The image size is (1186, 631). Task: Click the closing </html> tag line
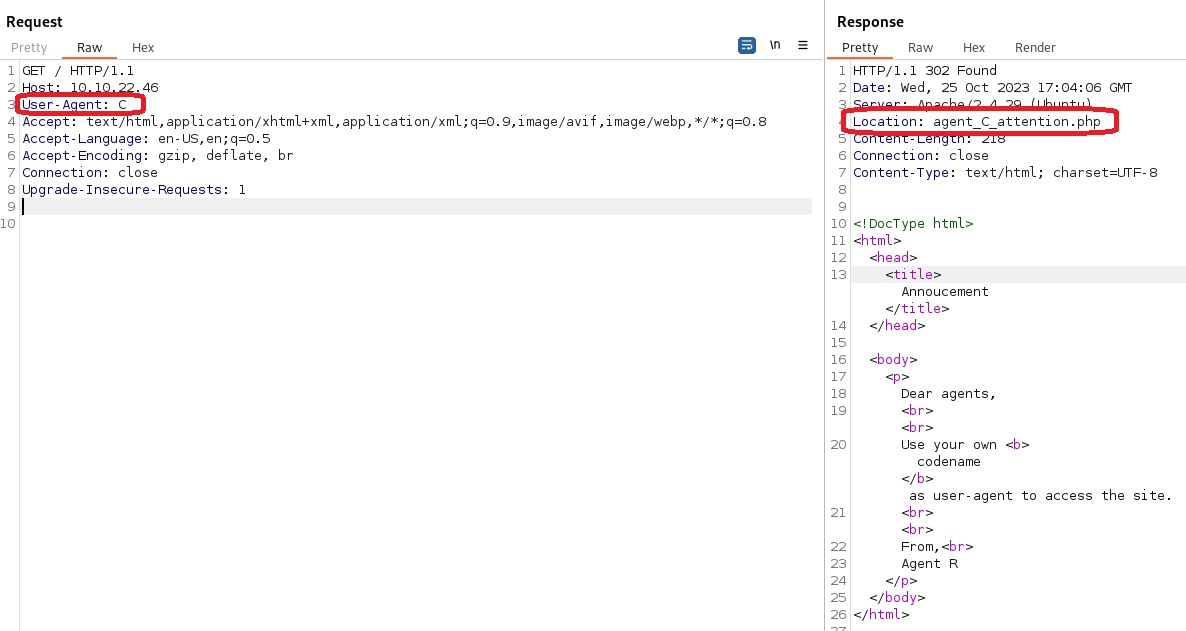(880, 615)
